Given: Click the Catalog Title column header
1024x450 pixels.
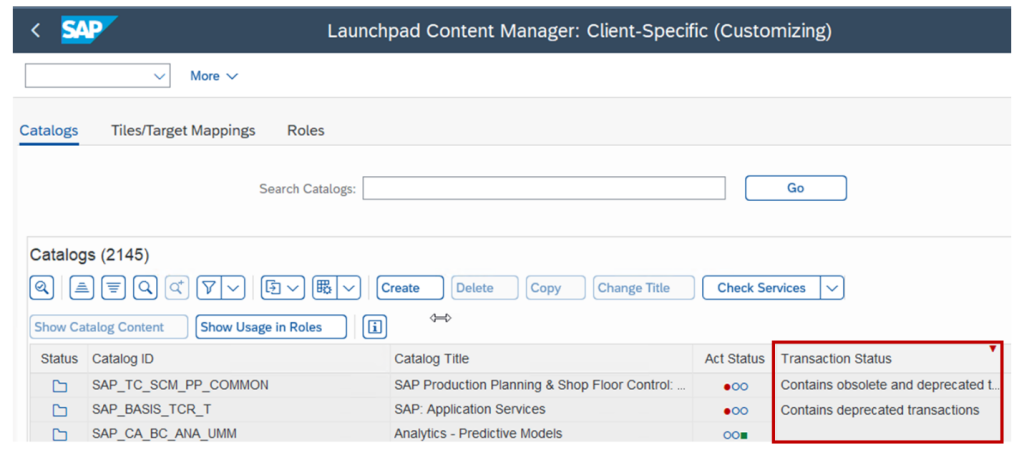Looking at the screenshot, I should click(541, 359).
